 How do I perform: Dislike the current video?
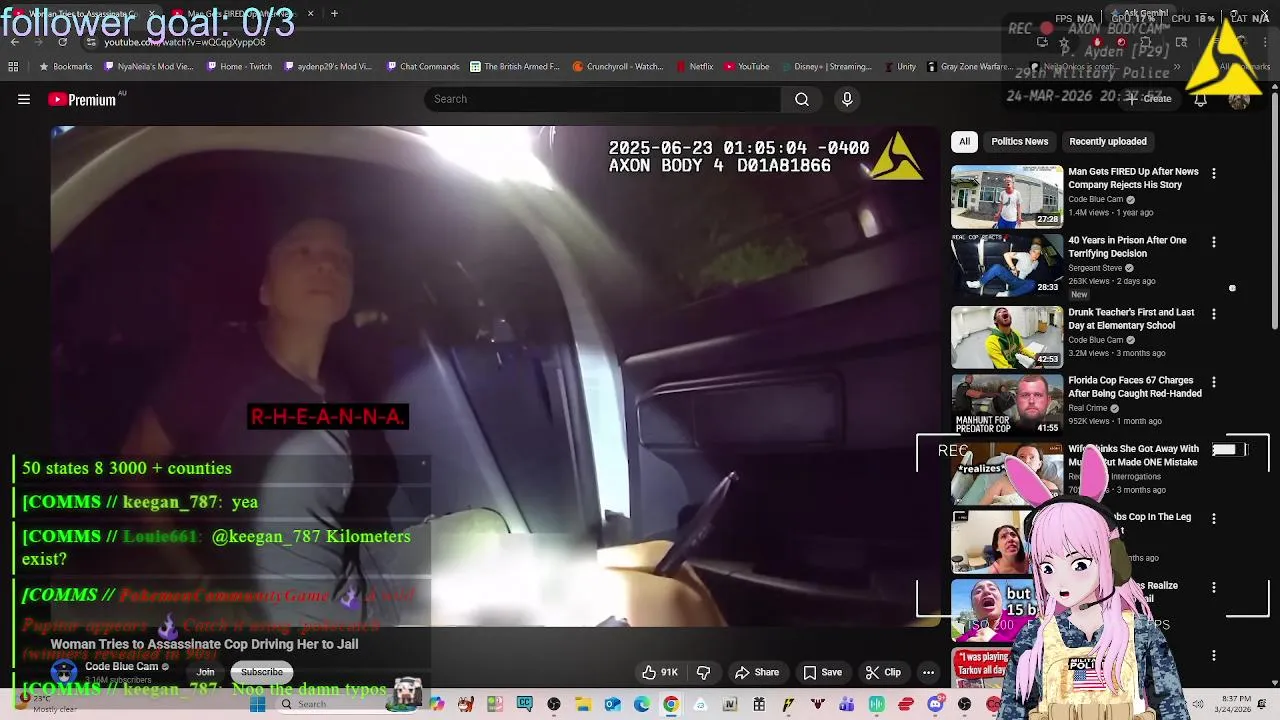pos(703,672)
